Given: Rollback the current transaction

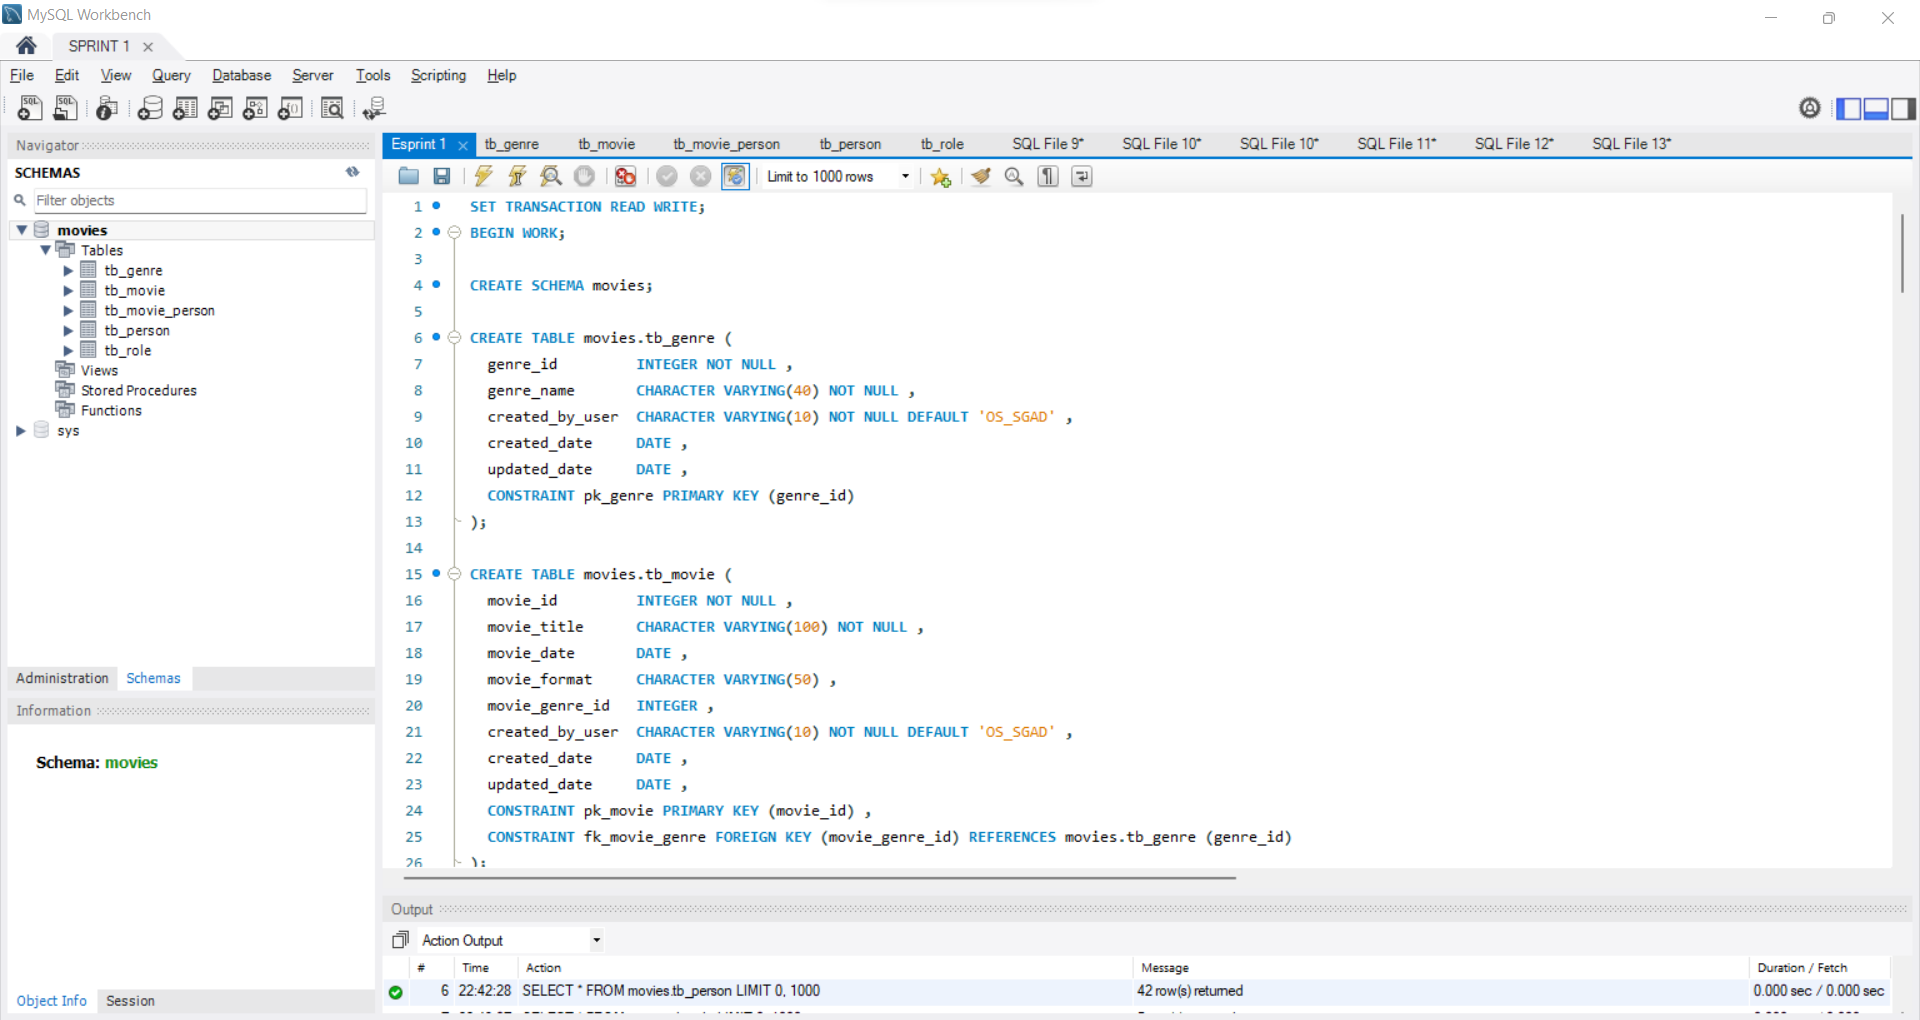Looking at the screenshot, I should (700, 176).
